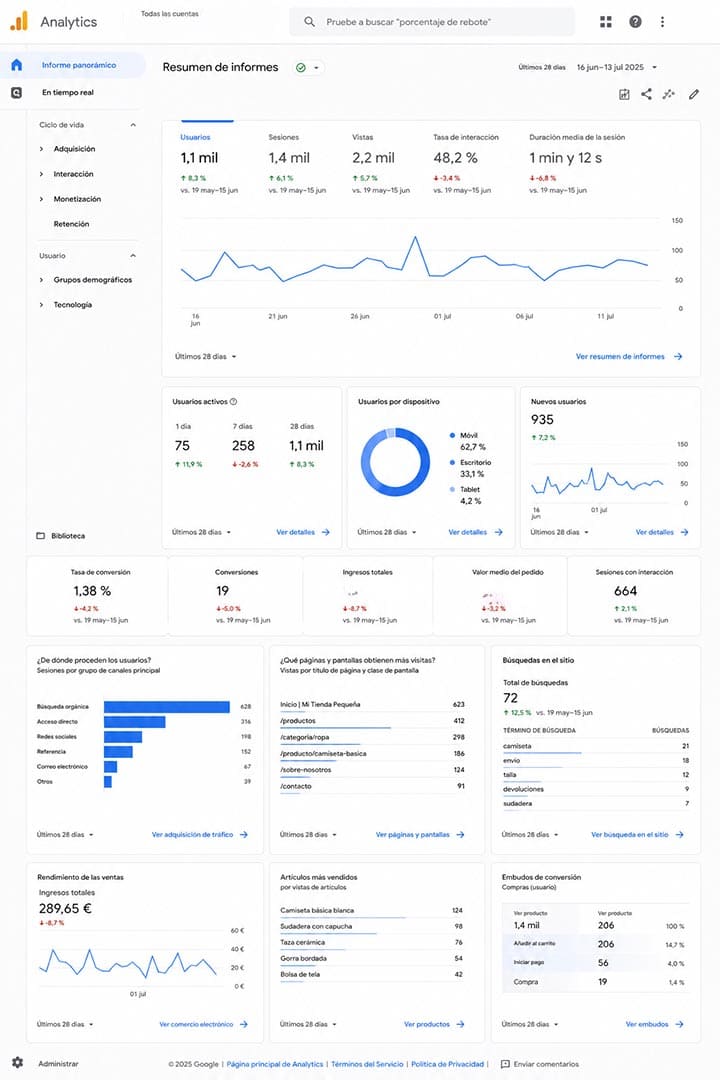Image resolution: width=720 pixels, height=1080 pixels.
Task: Click the /productos row in pages list
Action: click(372, 721)
